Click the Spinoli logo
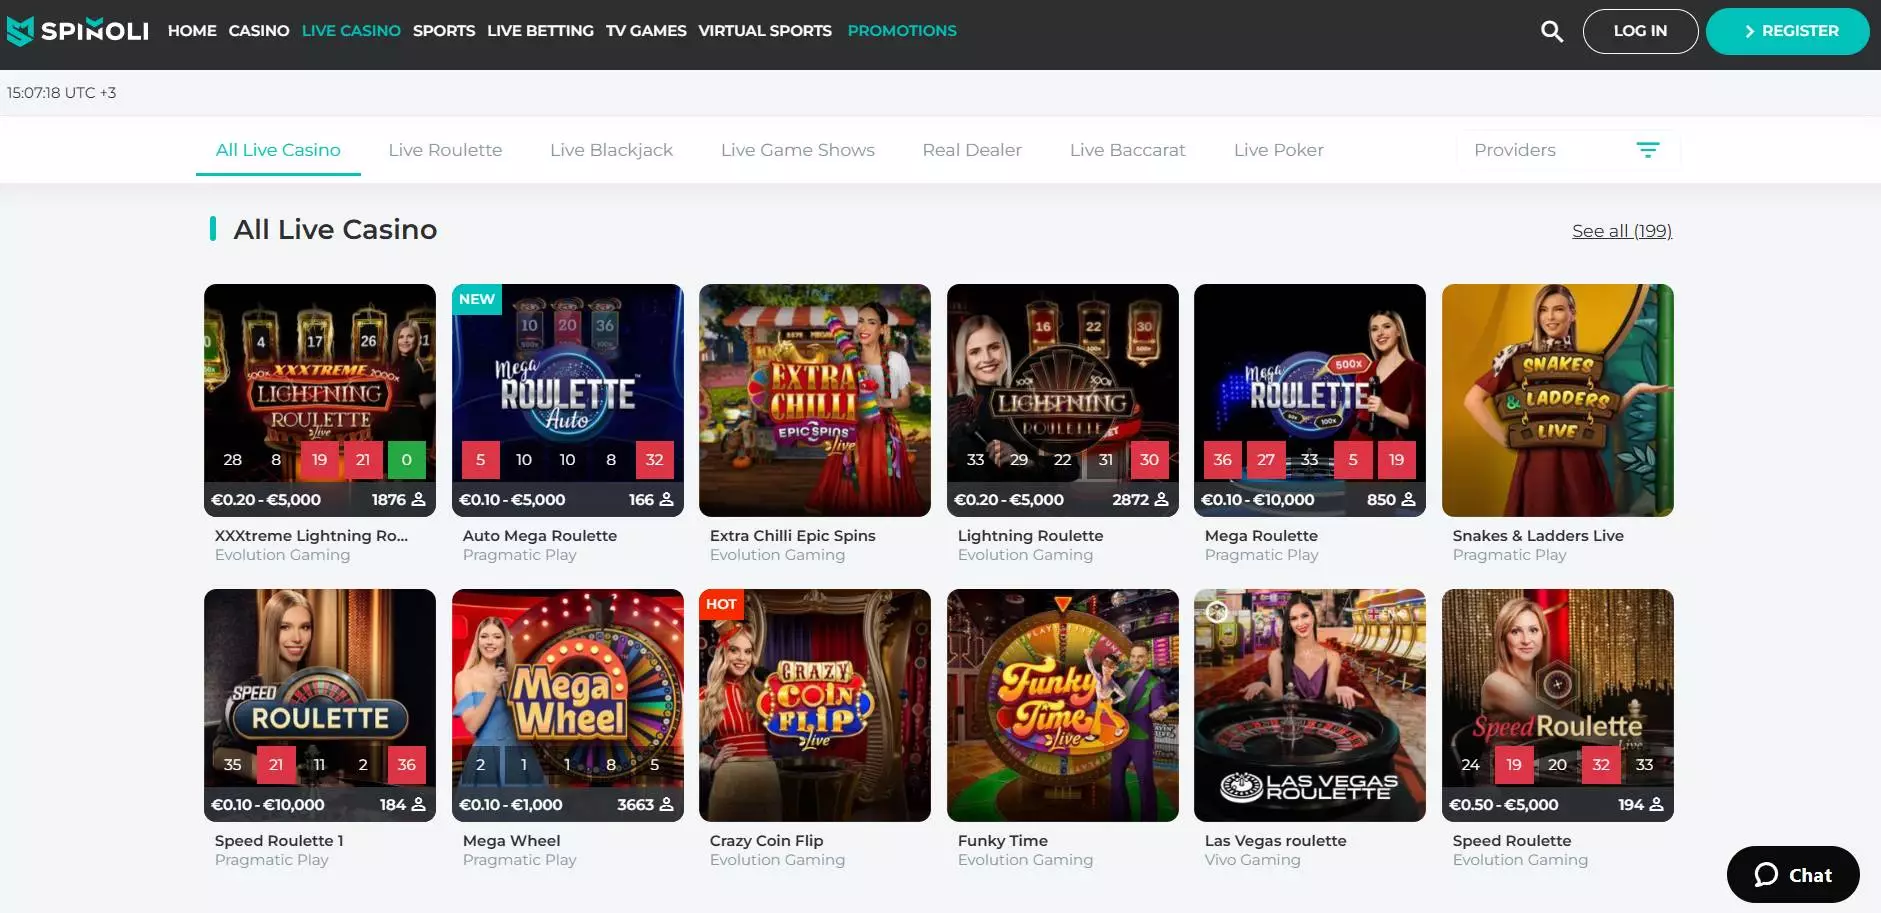The image size is (1881, 913). click(77, 31)
